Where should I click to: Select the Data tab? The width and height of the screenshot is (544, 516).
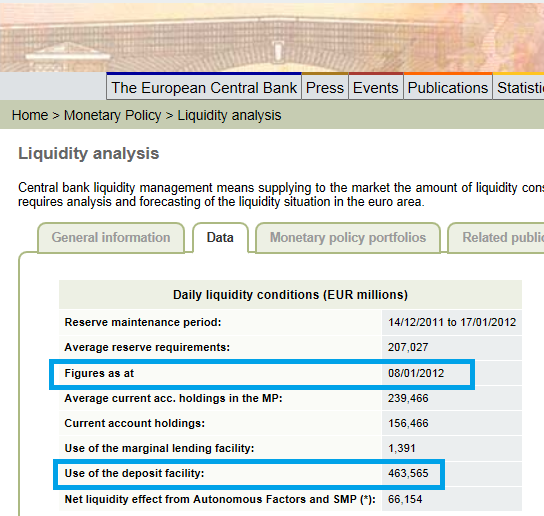[x=220, y=238]
